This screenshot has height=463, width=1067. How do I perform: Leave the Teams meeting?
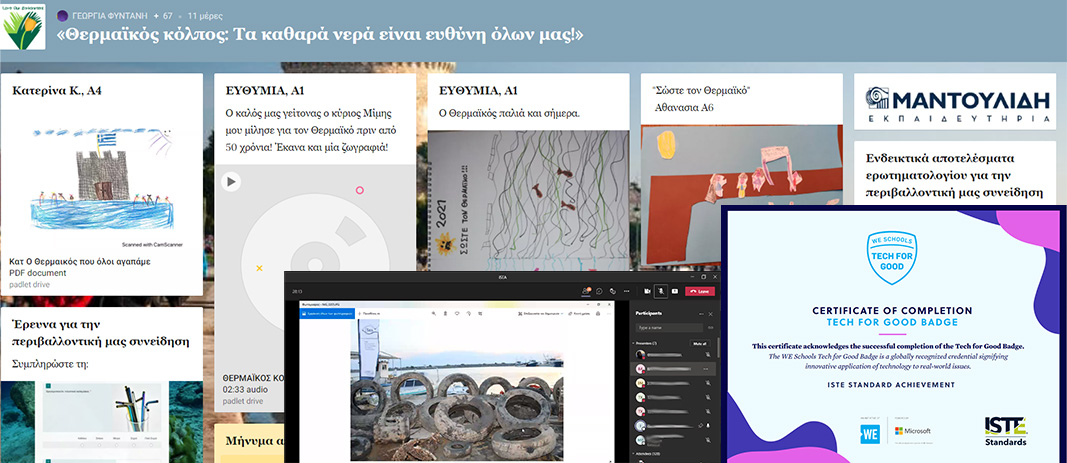tap(700, 291)
